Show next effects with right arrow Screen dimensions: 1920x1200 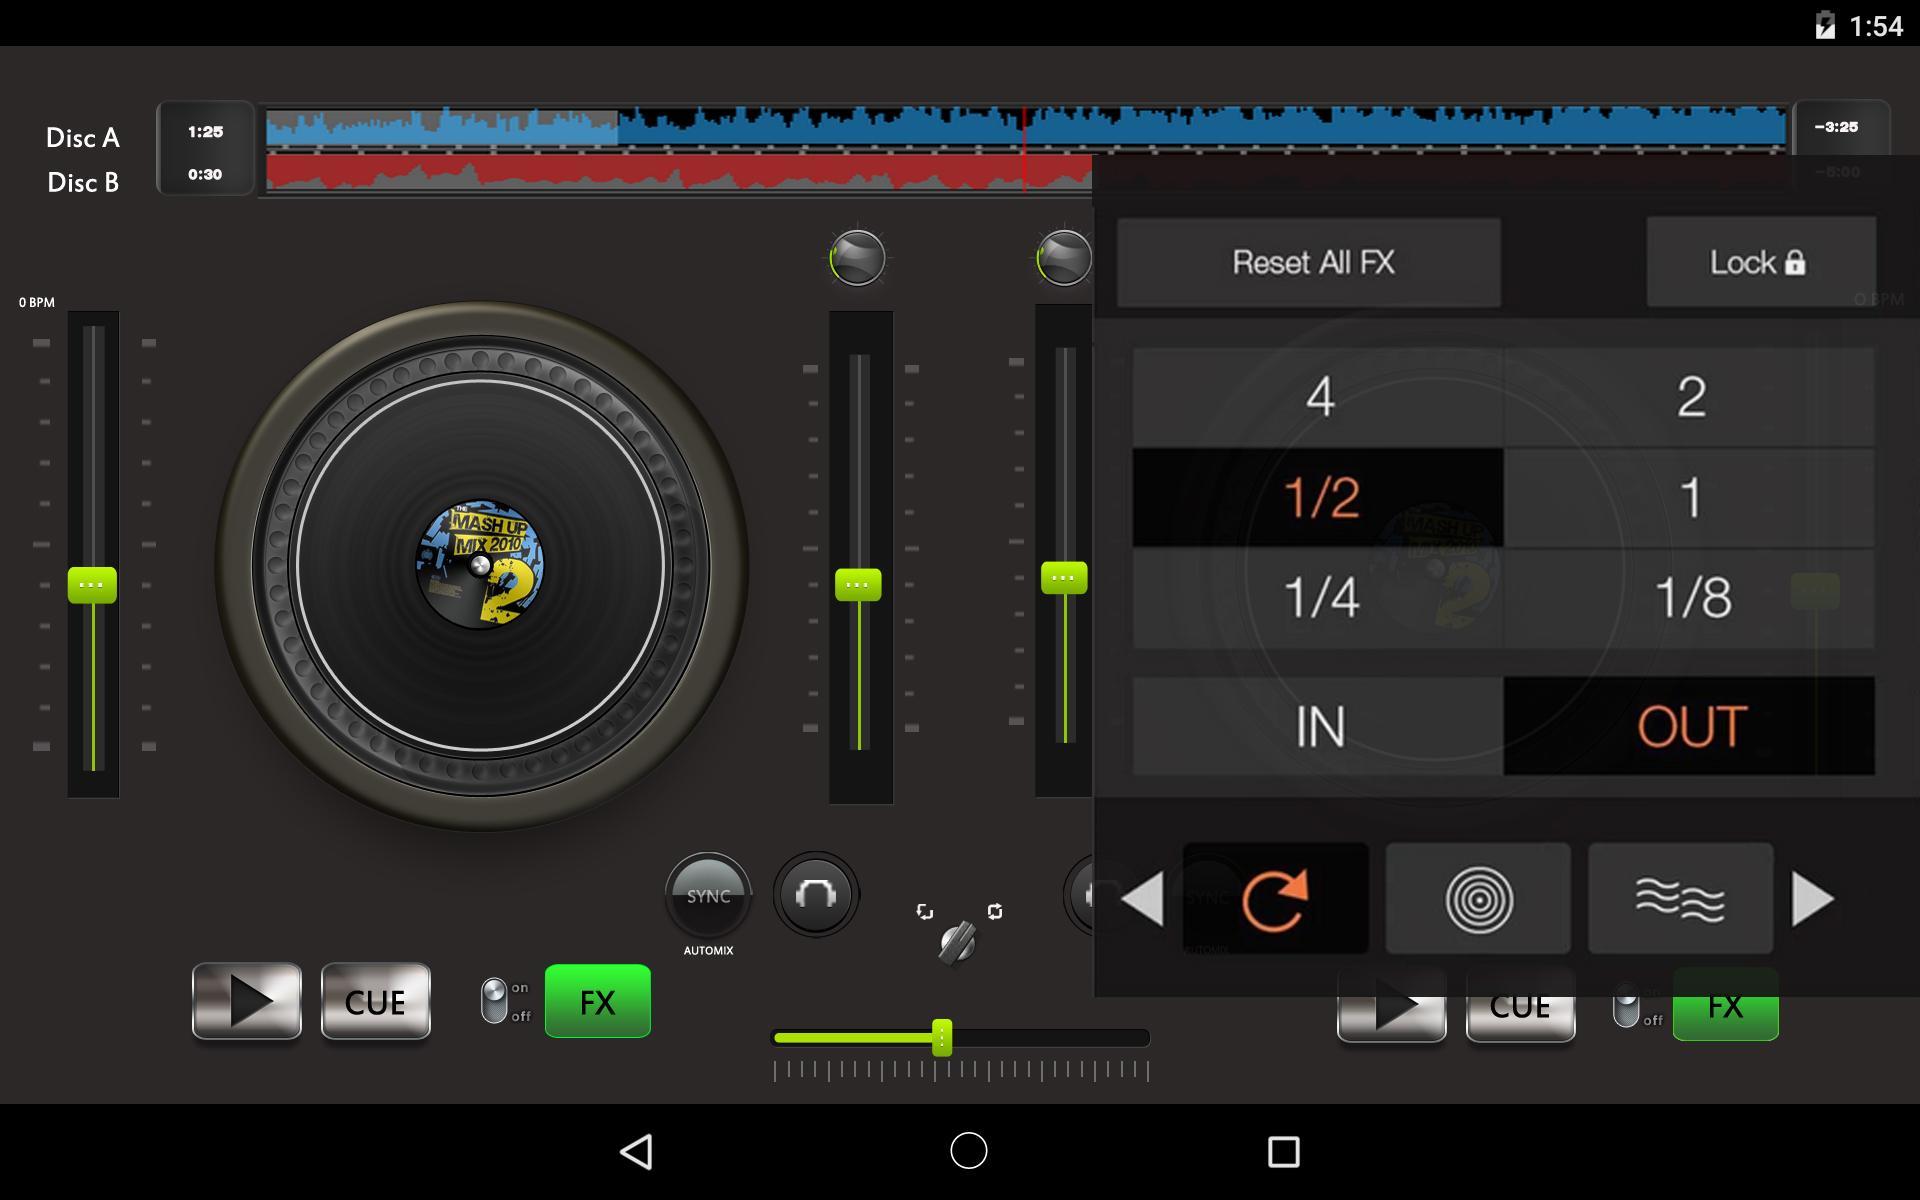pyautogui.click(x=1813, y=899)
